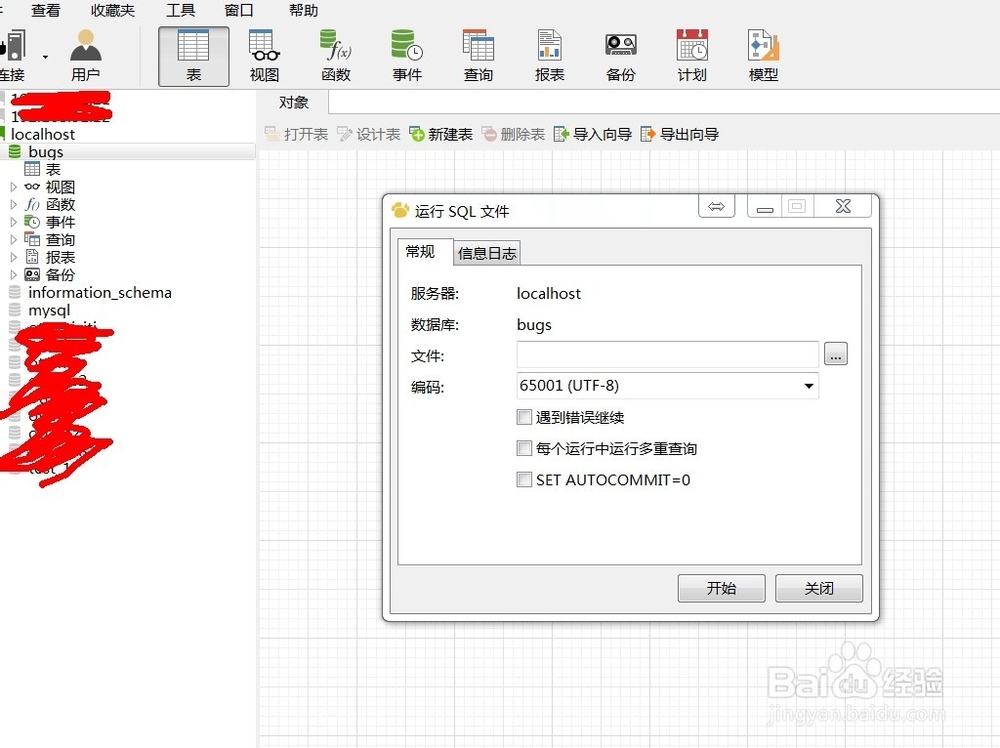1000x748 pixels.
Task: Select the information_schema database
Action: click(x=99, y=293)
